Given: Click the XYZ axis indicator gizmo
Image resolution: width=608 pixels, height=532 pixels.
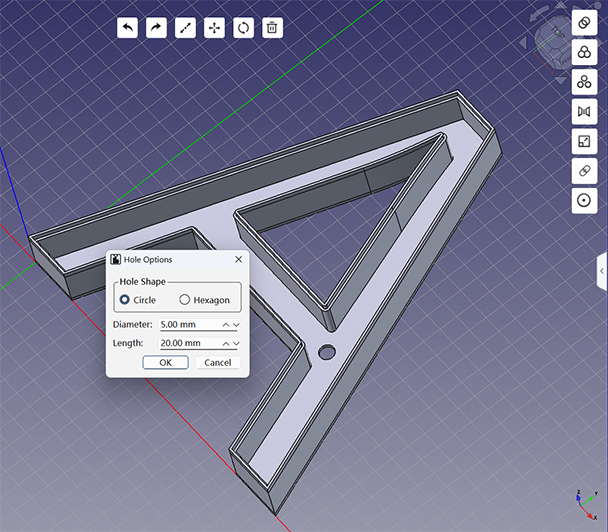Looking at the screenshot, I should [x=586, y=504].
